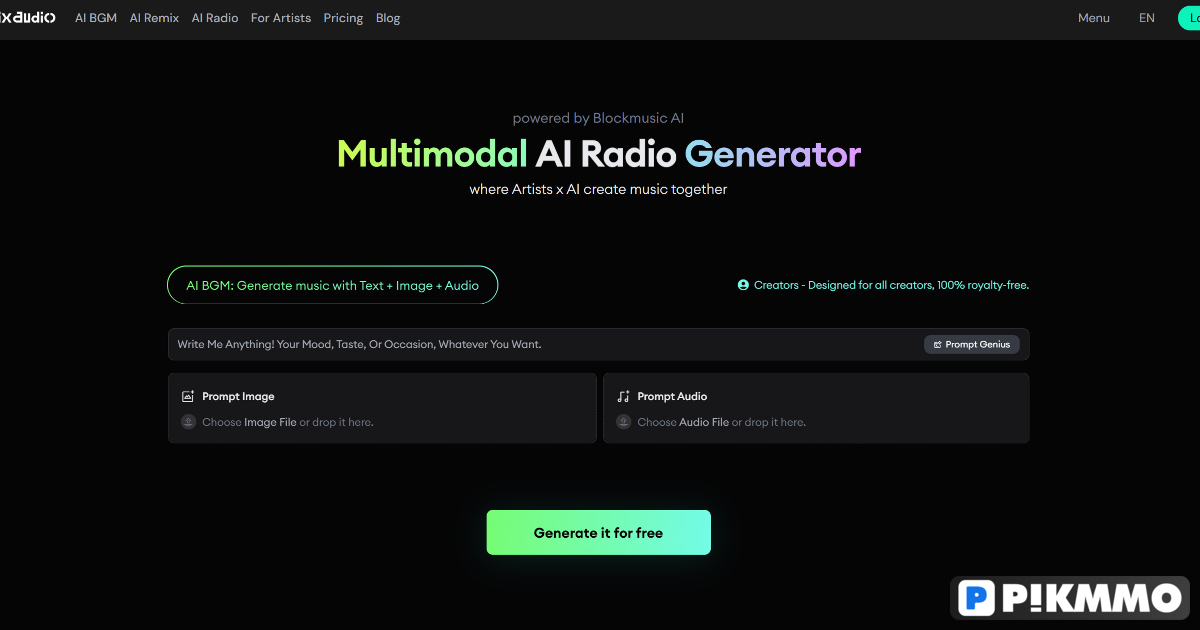The image size is (1200, 630).
Task: Click the Prompt Image label
Action: coord(238,396)
